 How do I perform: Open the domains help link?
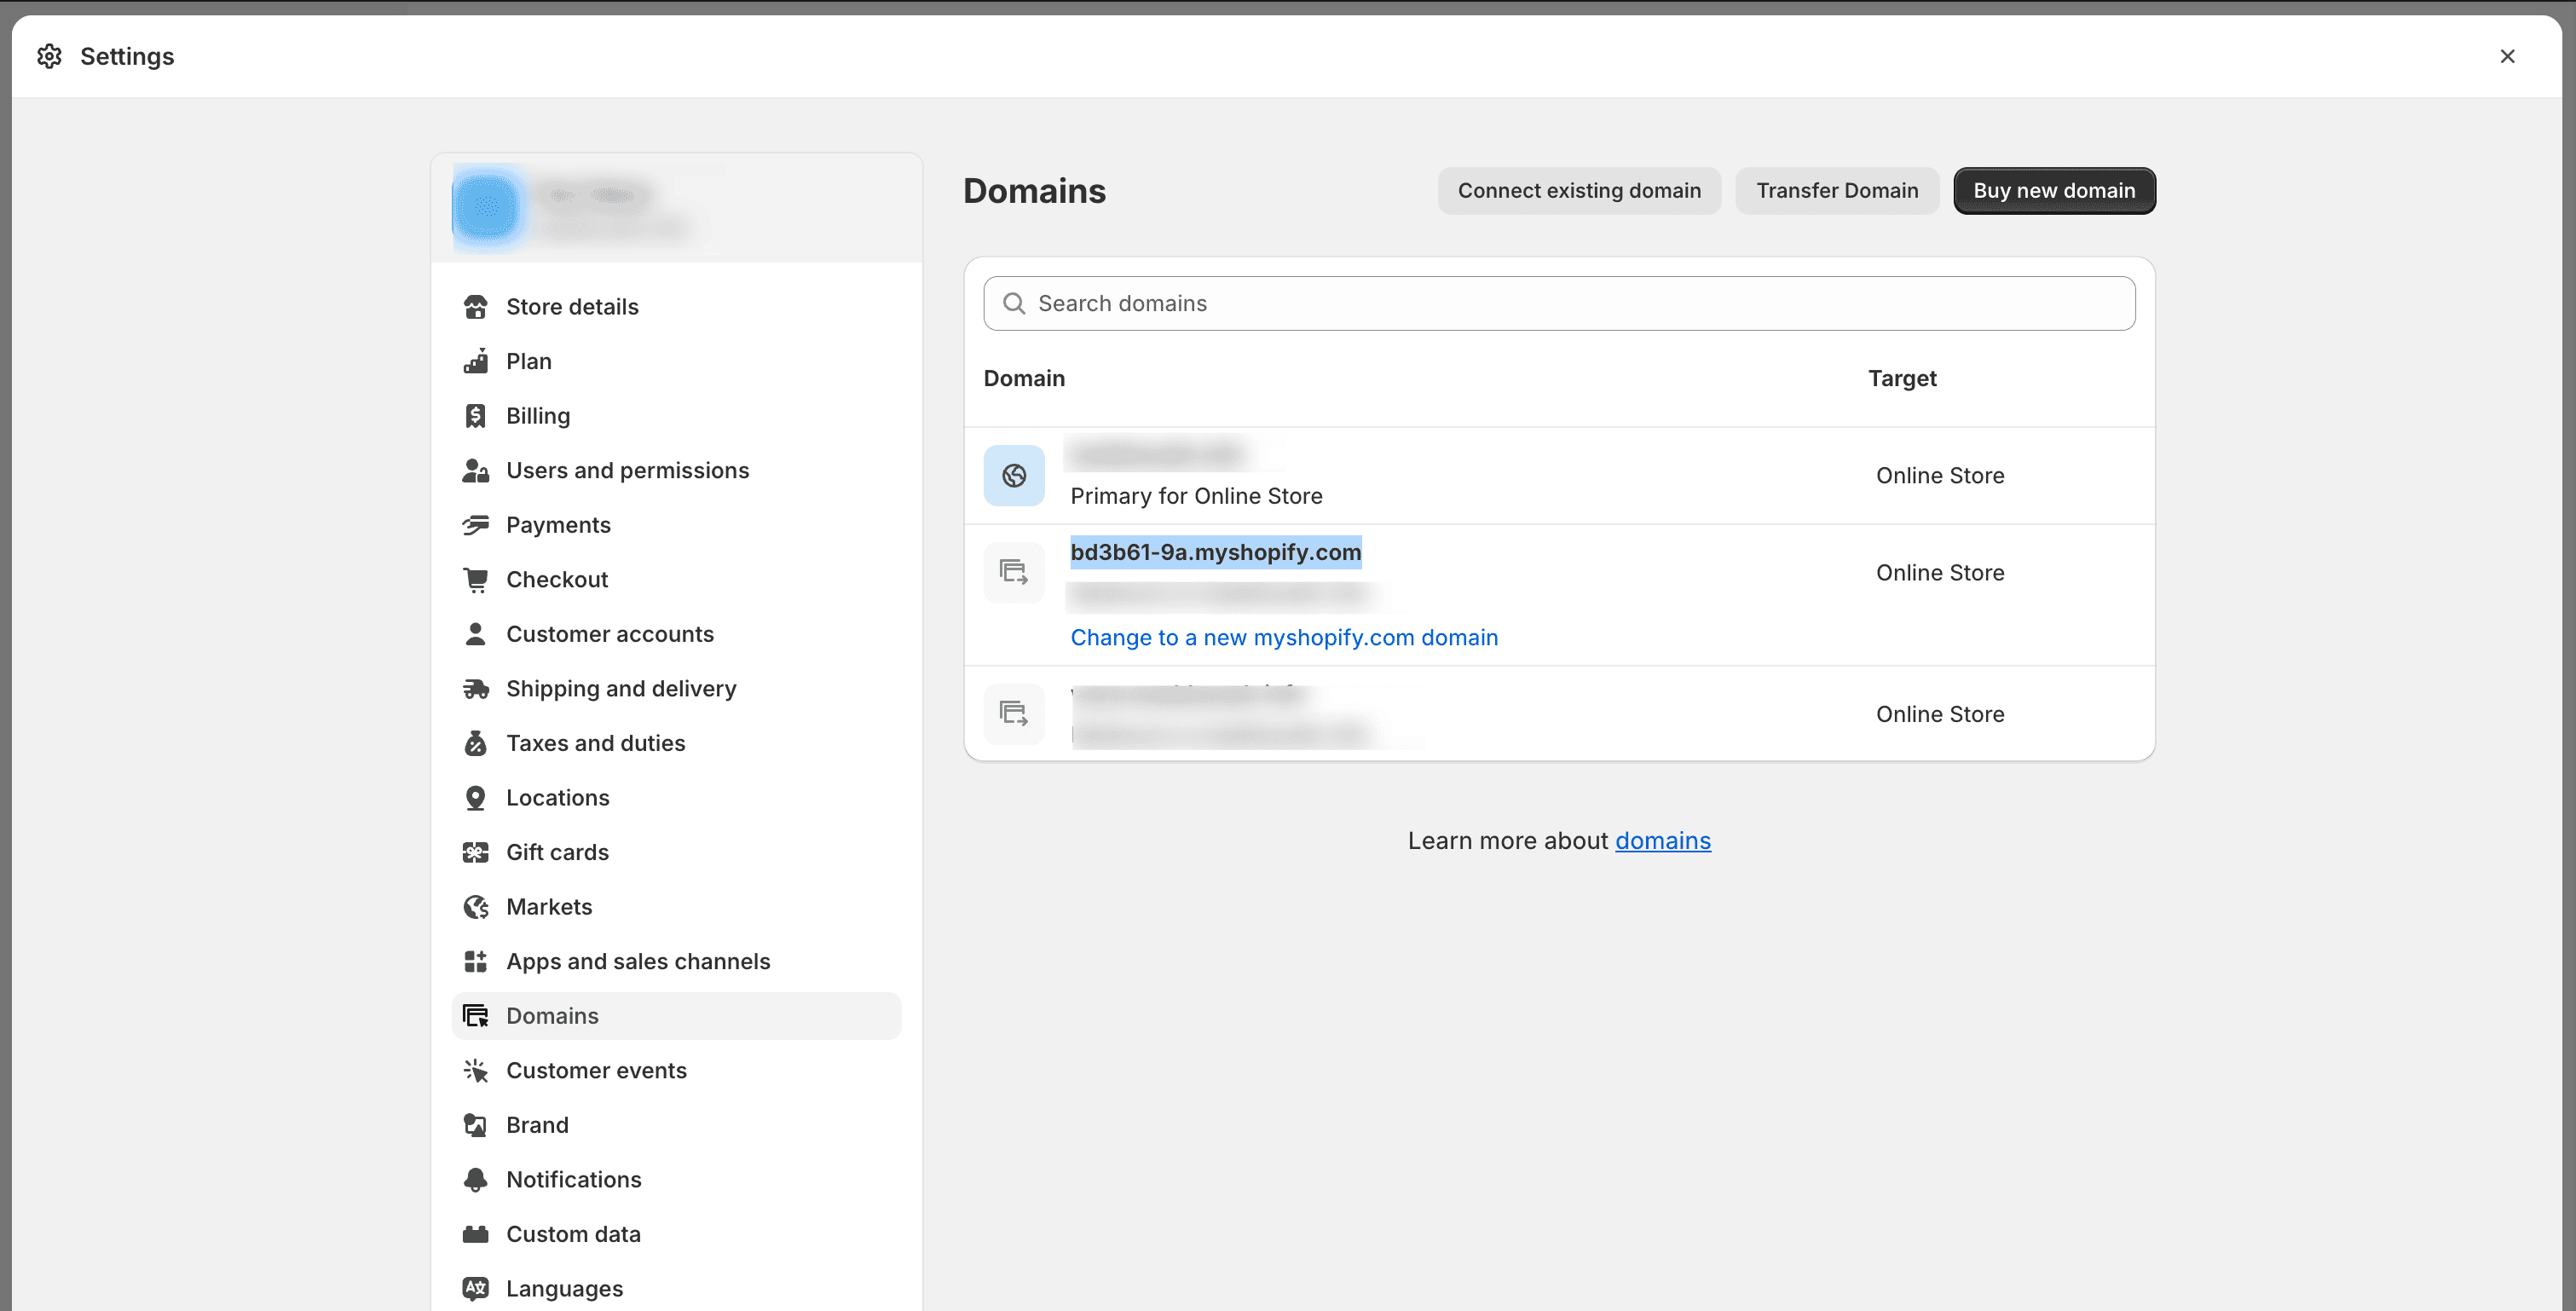tap(1662, 841)
